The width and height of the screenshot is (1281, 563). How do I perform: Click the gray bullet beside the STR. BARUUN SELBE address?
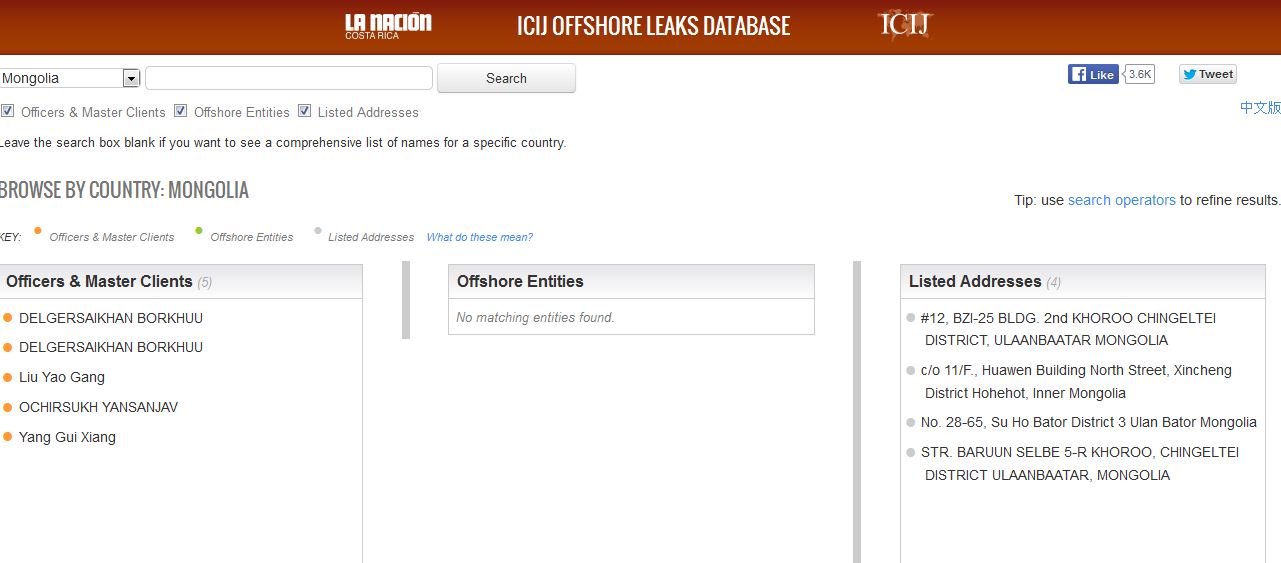point(911,452)
